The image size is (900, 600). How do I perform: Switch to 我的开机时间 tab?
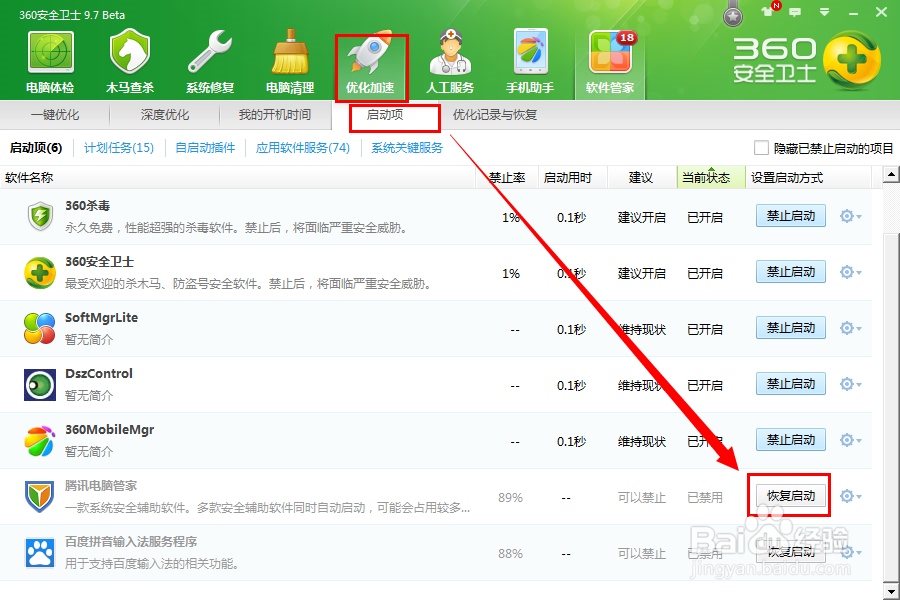[x=275, y=115]
